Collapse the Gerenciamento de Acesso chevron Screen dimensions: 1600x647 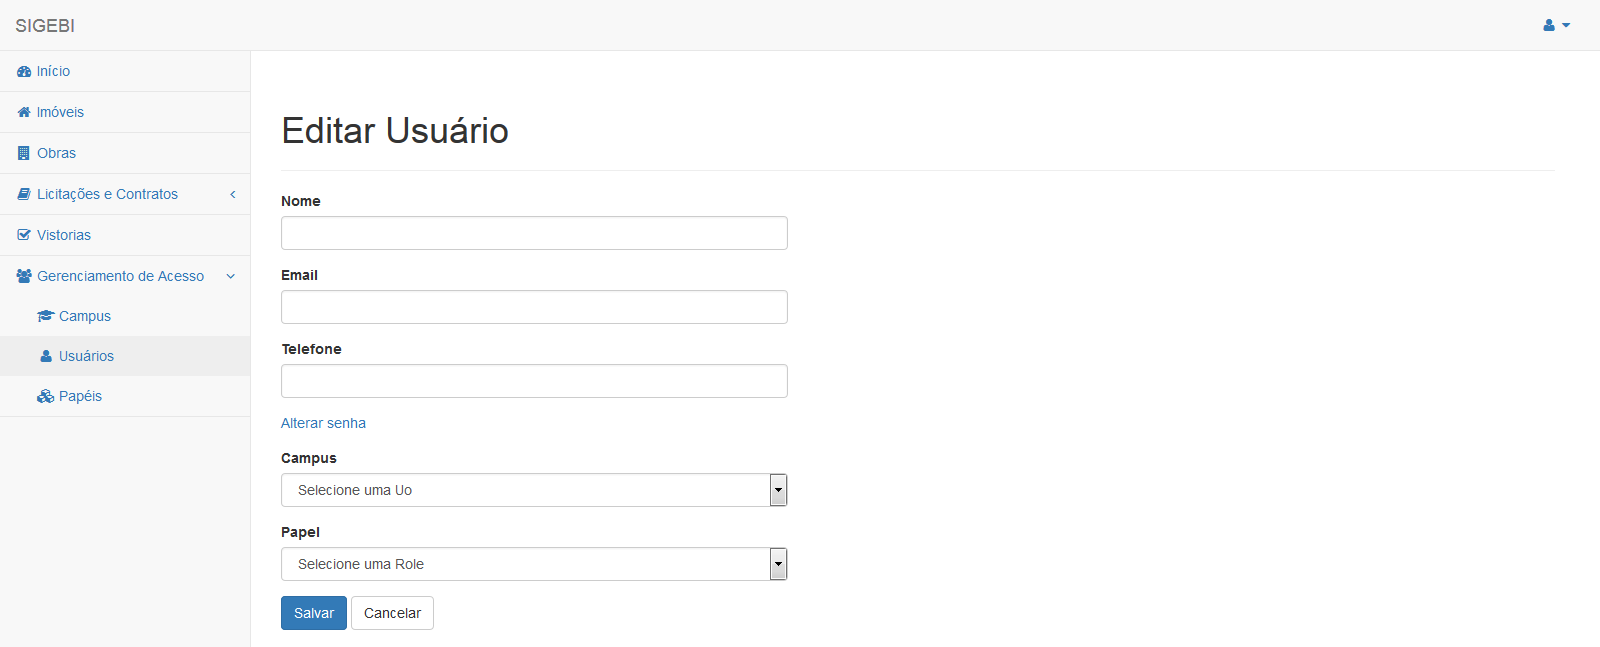coord(231,276)
